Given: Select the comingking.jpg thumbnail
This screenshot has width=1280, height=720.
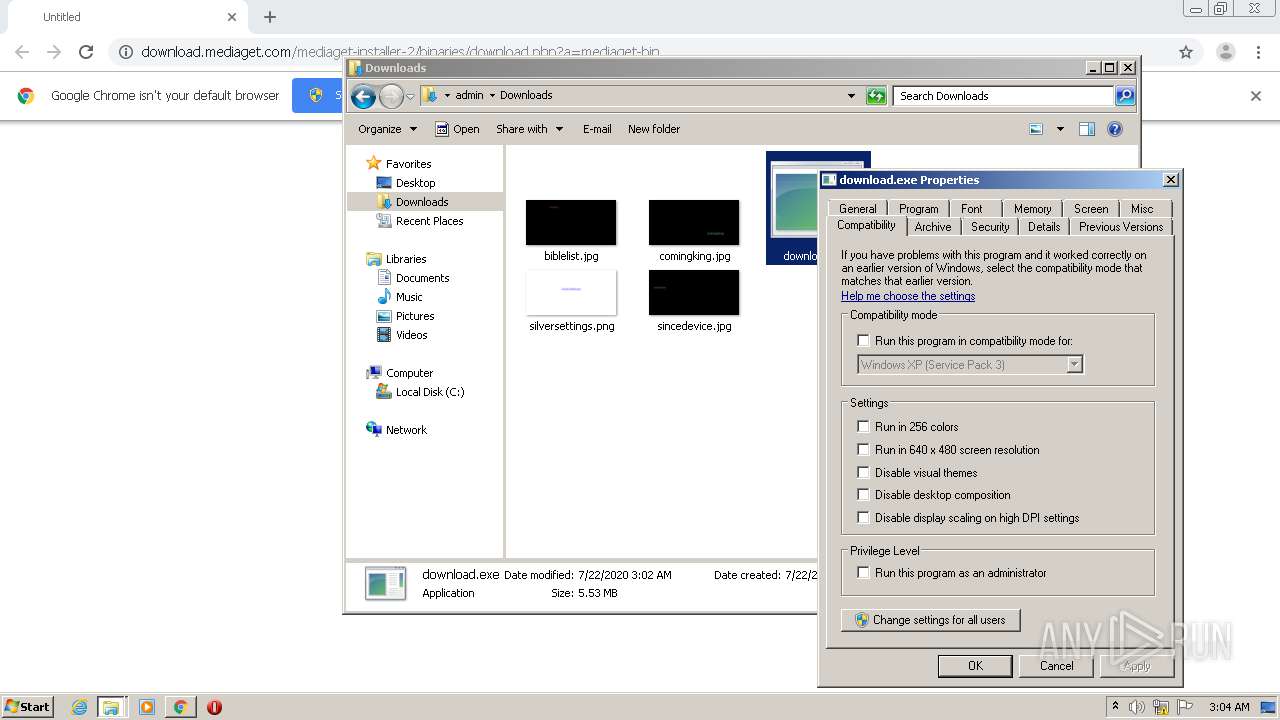Looking at the screenshot, I should coord(694,223).
